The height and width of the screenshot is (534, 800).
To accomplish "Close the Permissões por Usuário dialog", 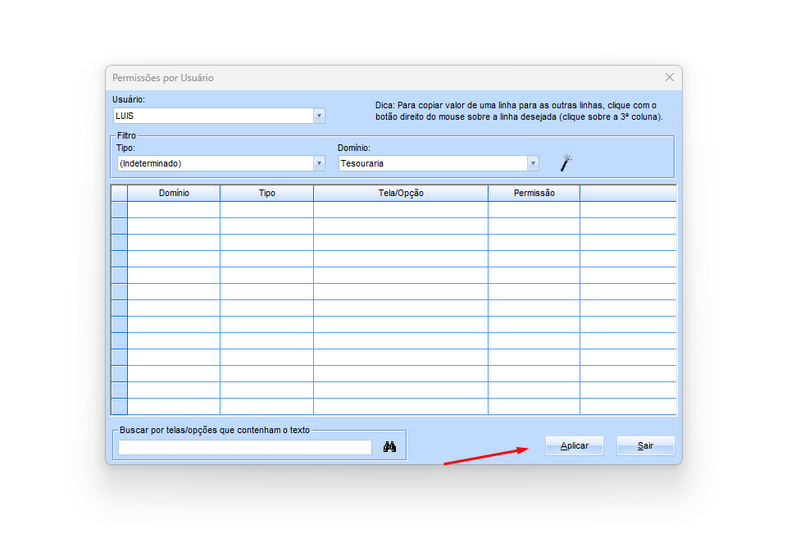I will coord(669,78).
